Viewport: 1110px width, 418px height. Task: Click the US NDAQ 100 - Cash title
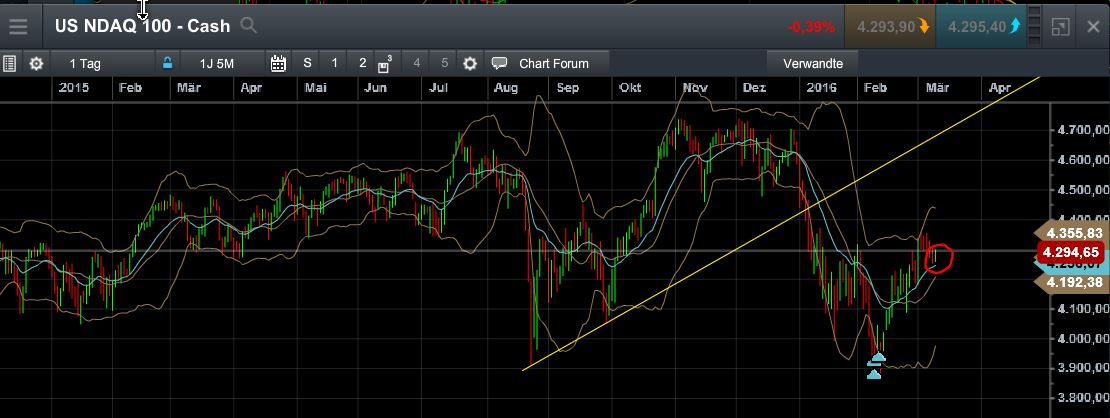pyautogui.click(x=142, y=26)
